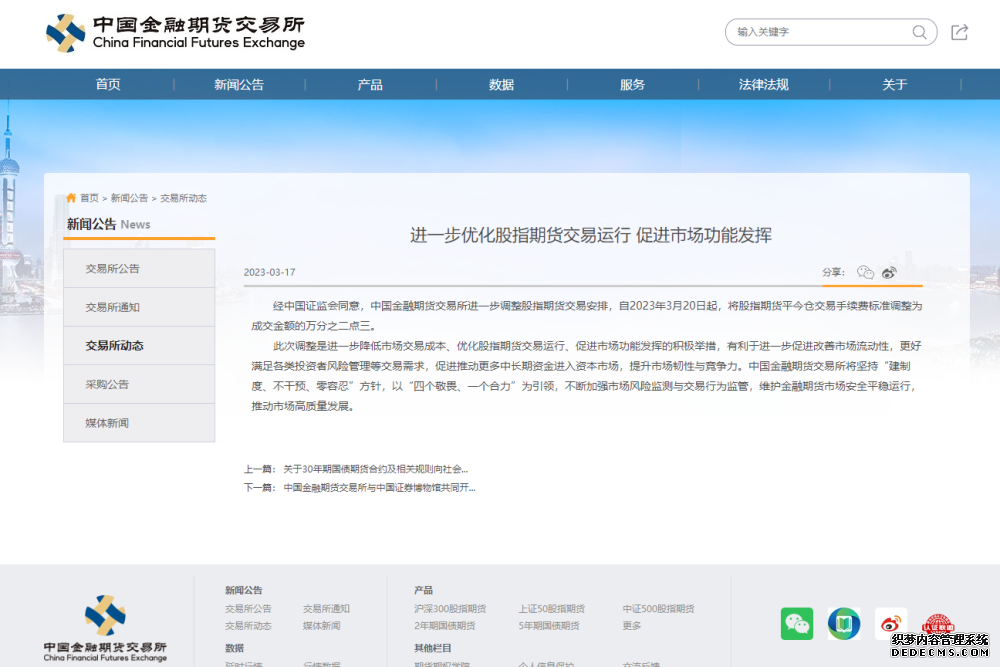The width and height of the screenshot is (1000, 667).
Task: Open the green WeChat icon in footer
Action: [797, 624]
